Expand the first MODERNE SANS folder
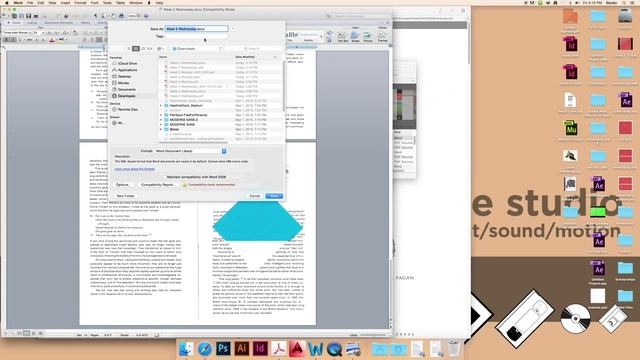This screenshot has height=360, width=640. (161, 120)
